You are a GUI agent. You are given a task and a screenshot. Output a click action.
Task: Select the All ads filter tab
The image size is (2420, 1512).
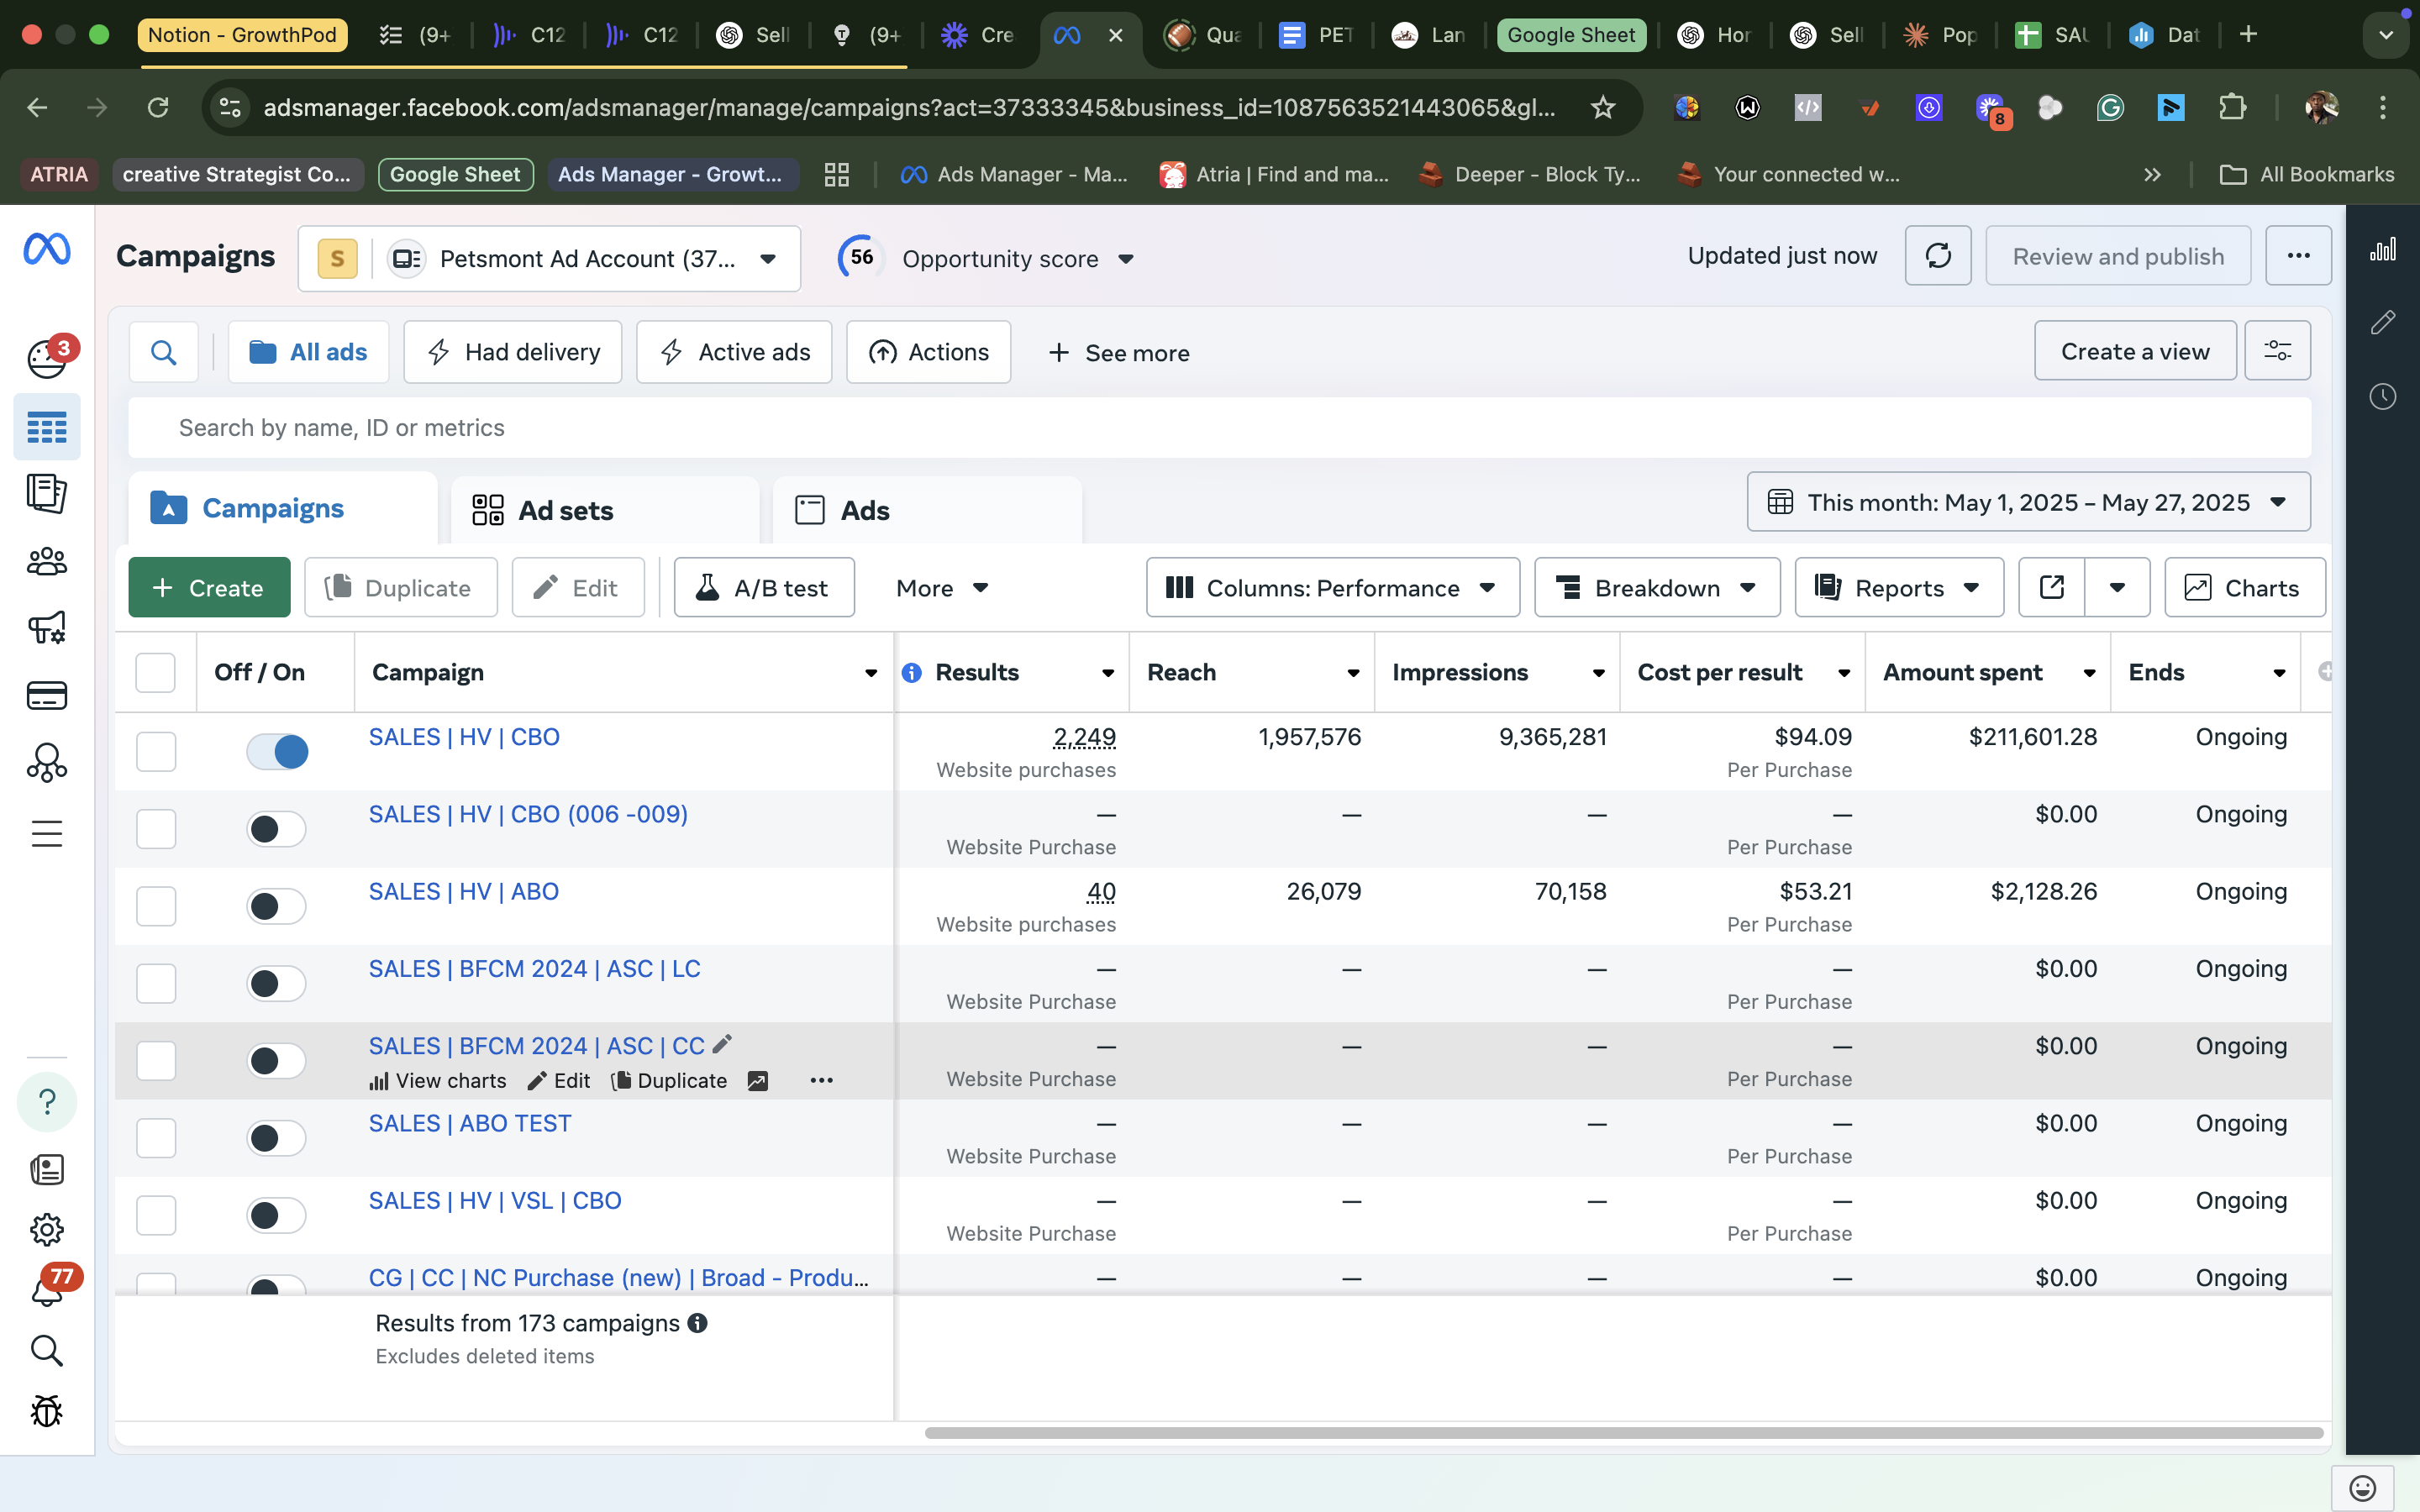(x=308, y=352)
